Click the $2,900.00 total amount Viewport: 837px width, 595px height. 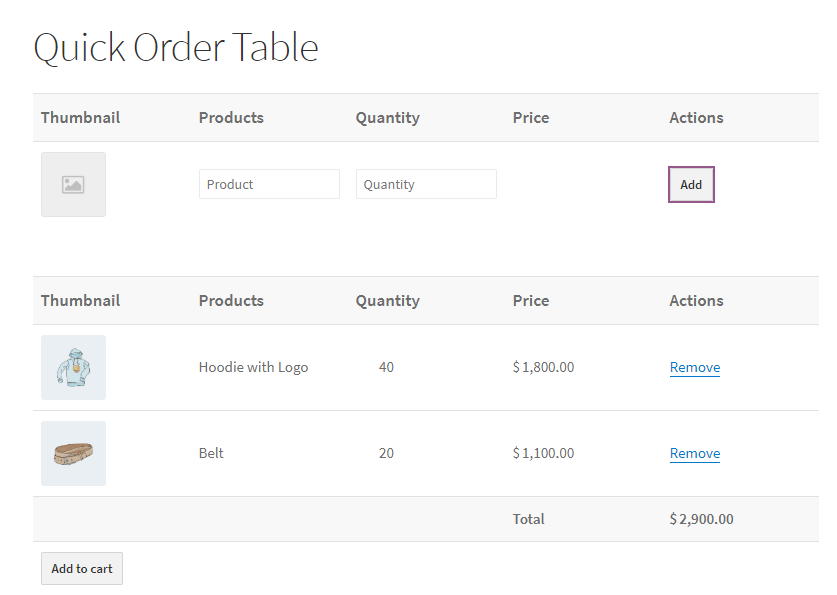pos(701,519)
